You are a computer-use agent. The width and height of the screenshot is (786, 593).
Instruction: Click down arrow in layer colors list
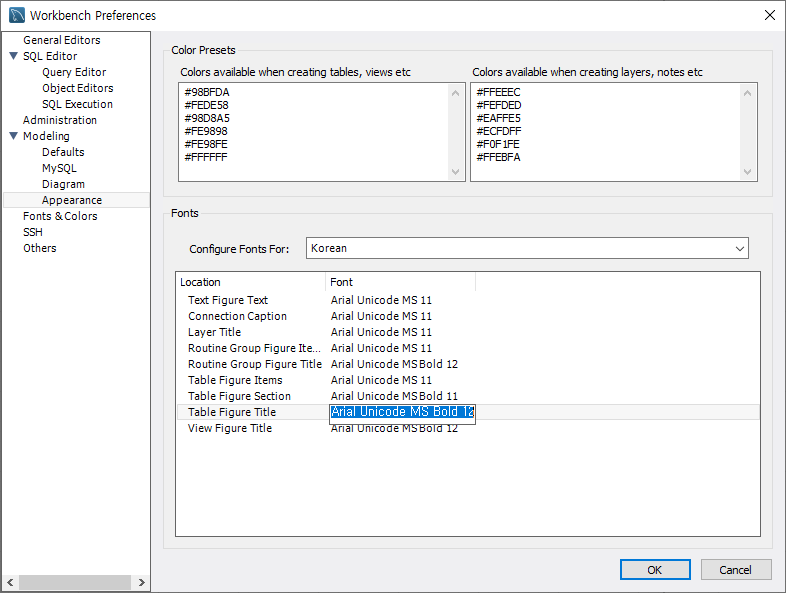747,172
